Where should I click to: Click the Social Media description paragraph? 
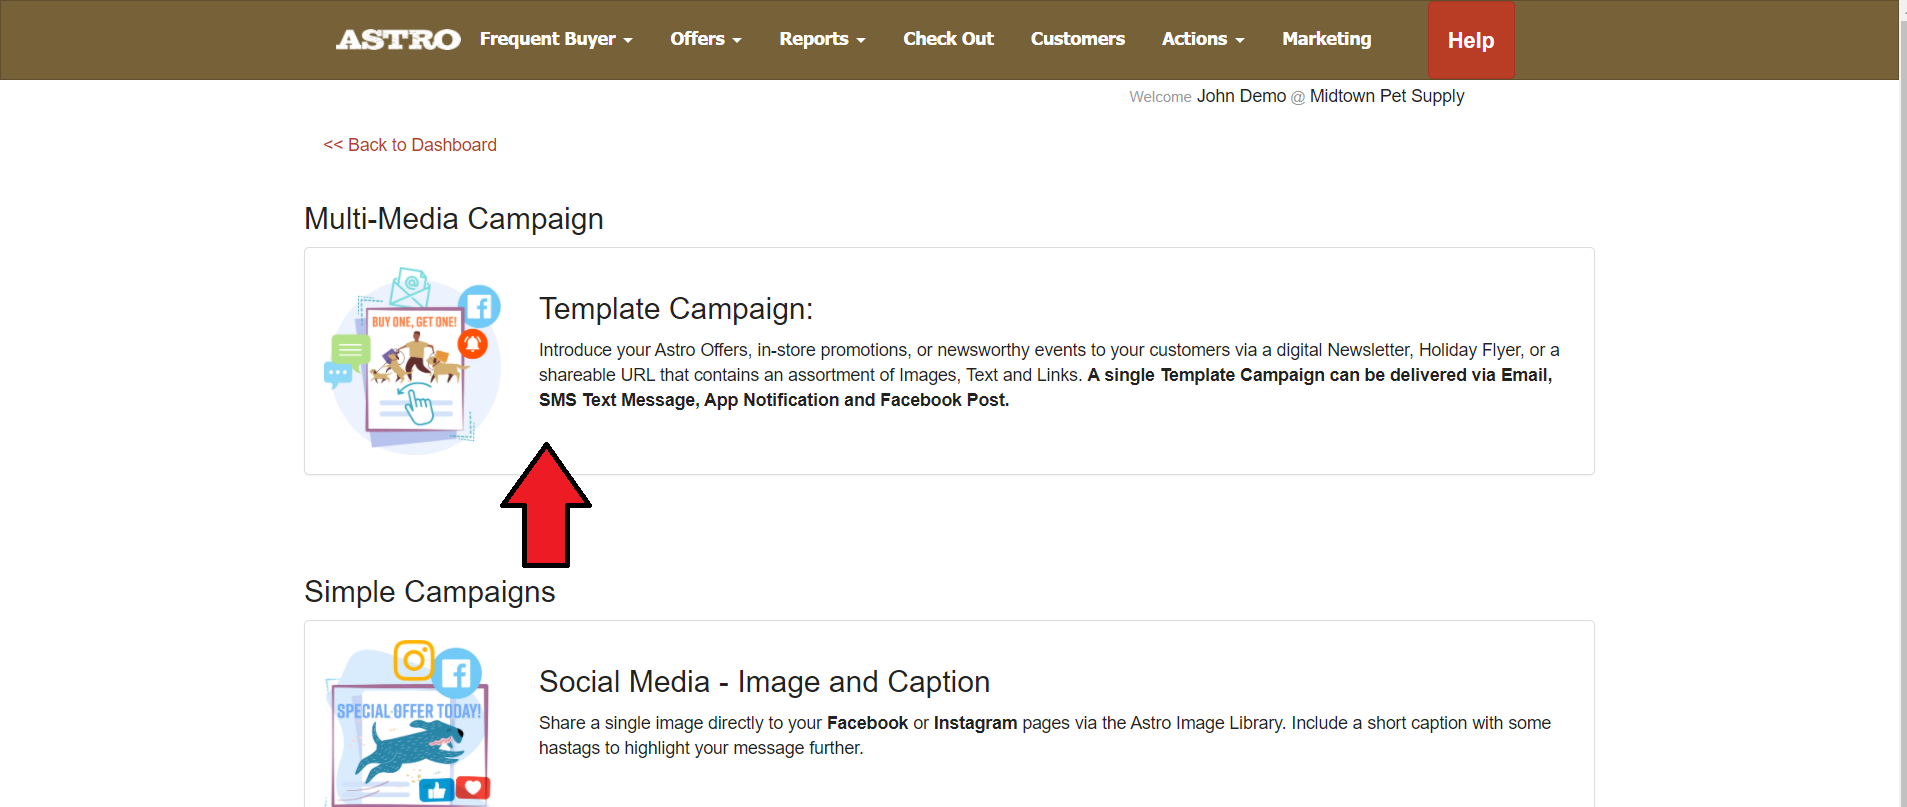pyautogui.click(x=1045, y=735)
